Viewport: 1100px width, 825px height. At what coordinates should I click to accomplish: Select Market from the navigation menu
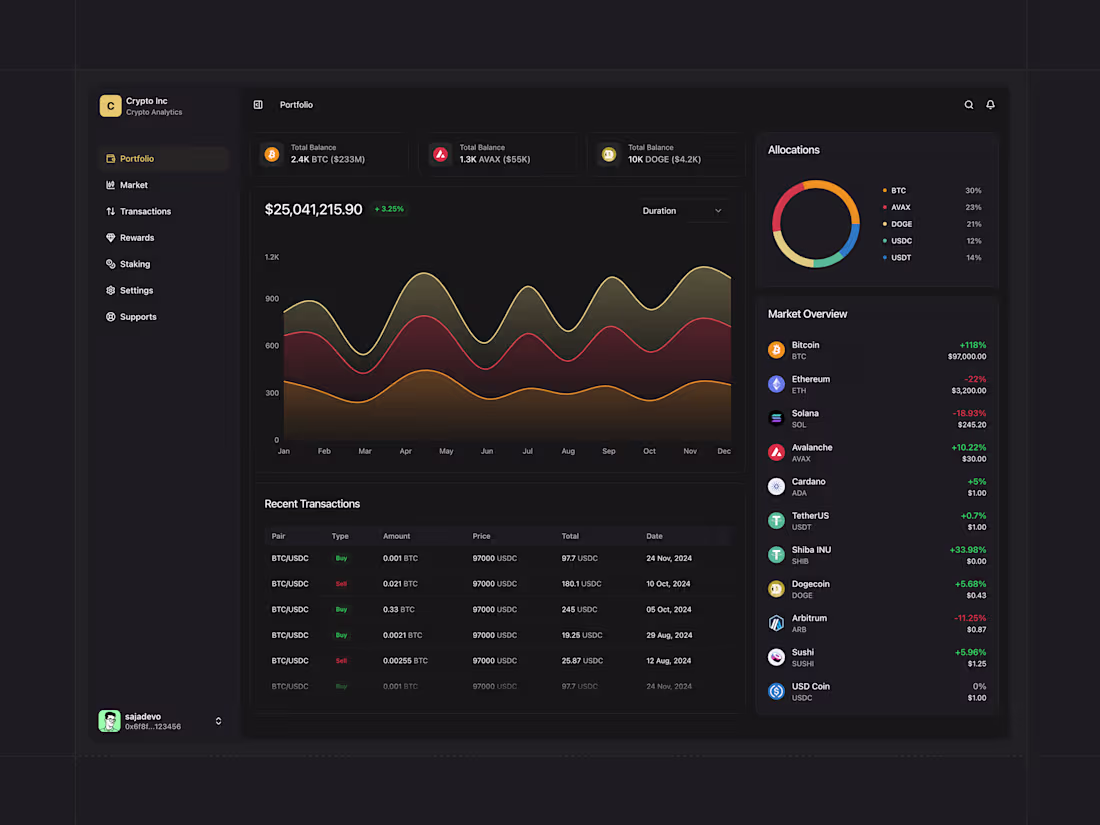click(134, 184)
